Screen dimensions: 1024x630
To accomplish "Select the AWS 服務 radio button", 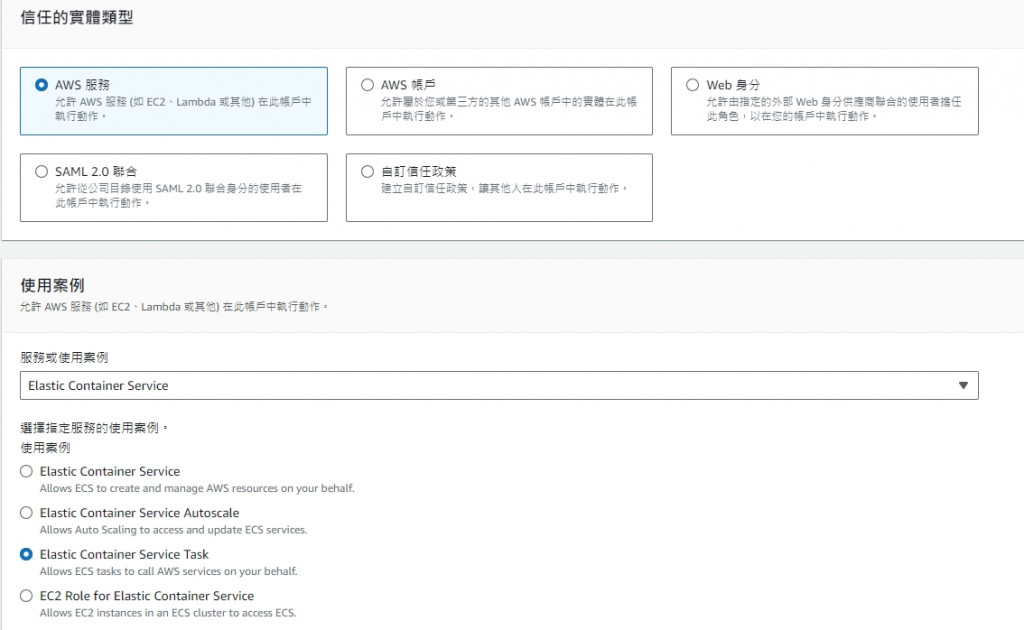I will (x=41, y=85).
